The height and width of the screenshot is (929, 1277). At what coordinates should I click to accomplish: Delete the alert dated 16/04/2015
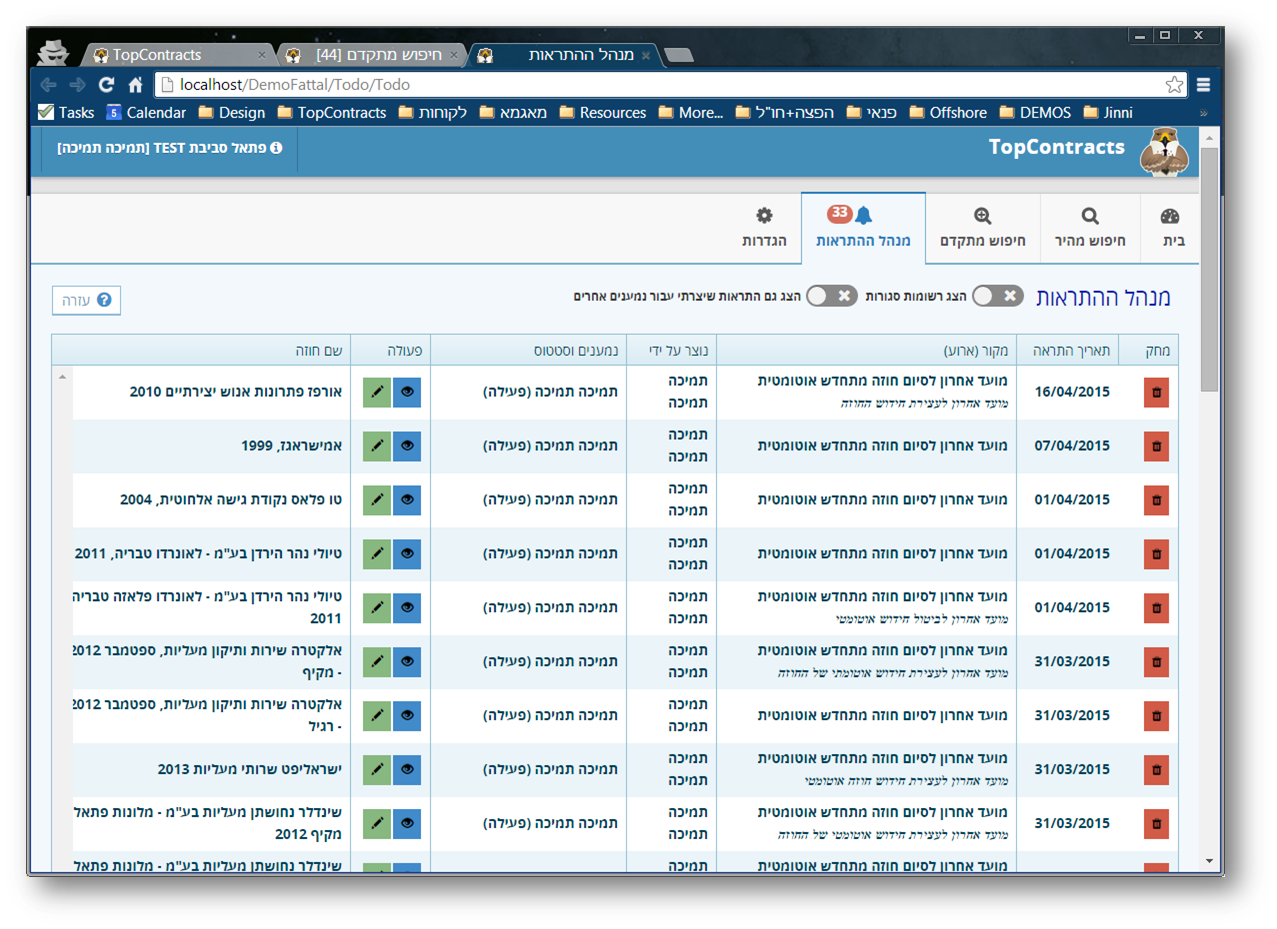(x=1156, y=393)
